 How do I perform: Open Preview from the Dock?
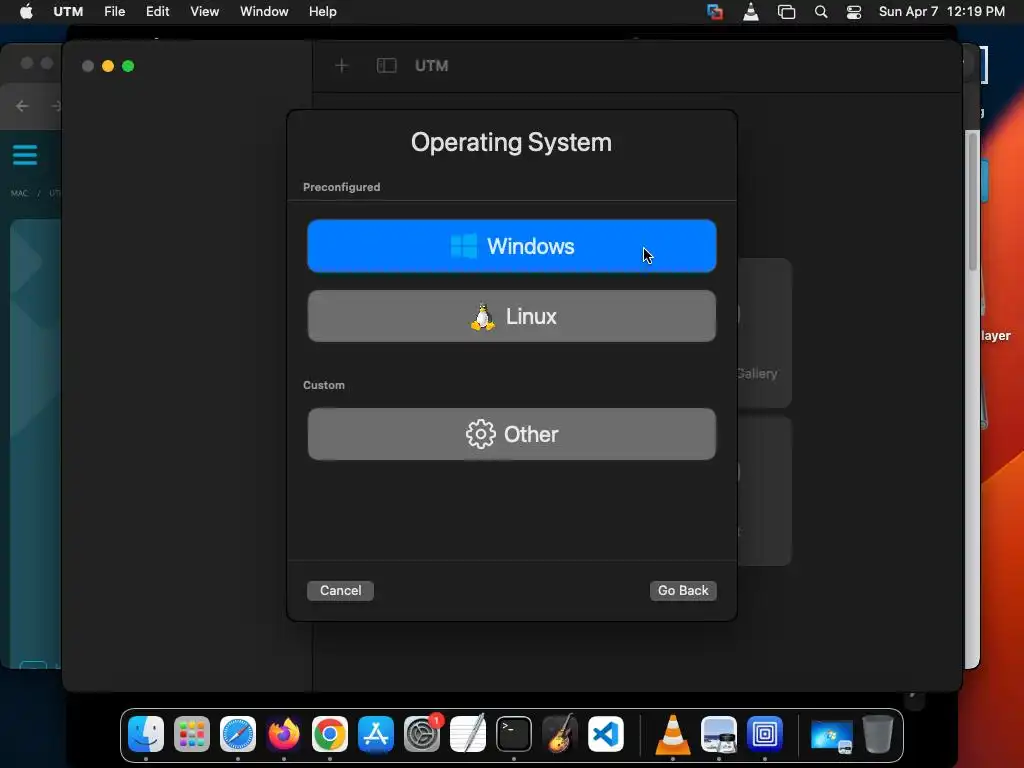pos(718,734)
